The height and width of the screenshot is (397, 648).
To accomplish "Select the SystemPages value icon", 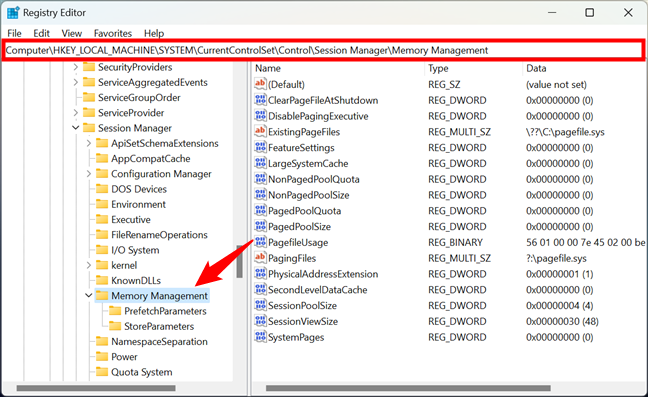I will pyautogui.click(x=260, y=337).
